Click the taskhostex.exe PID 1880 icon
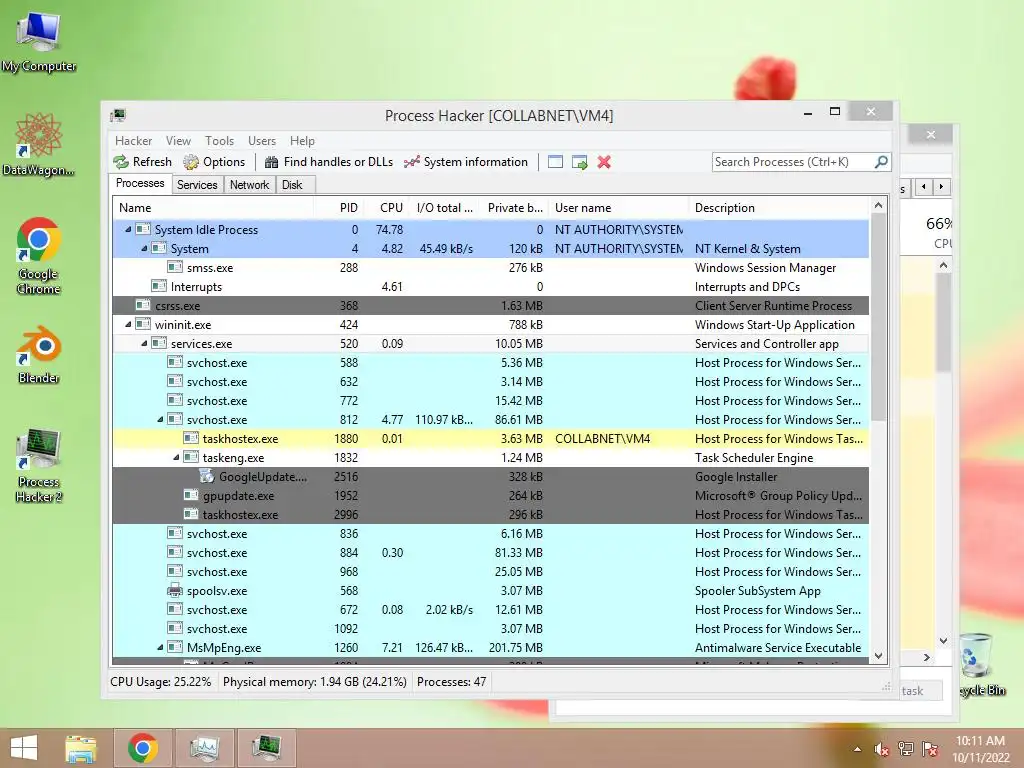1024x768 pixels. point(191,438)
